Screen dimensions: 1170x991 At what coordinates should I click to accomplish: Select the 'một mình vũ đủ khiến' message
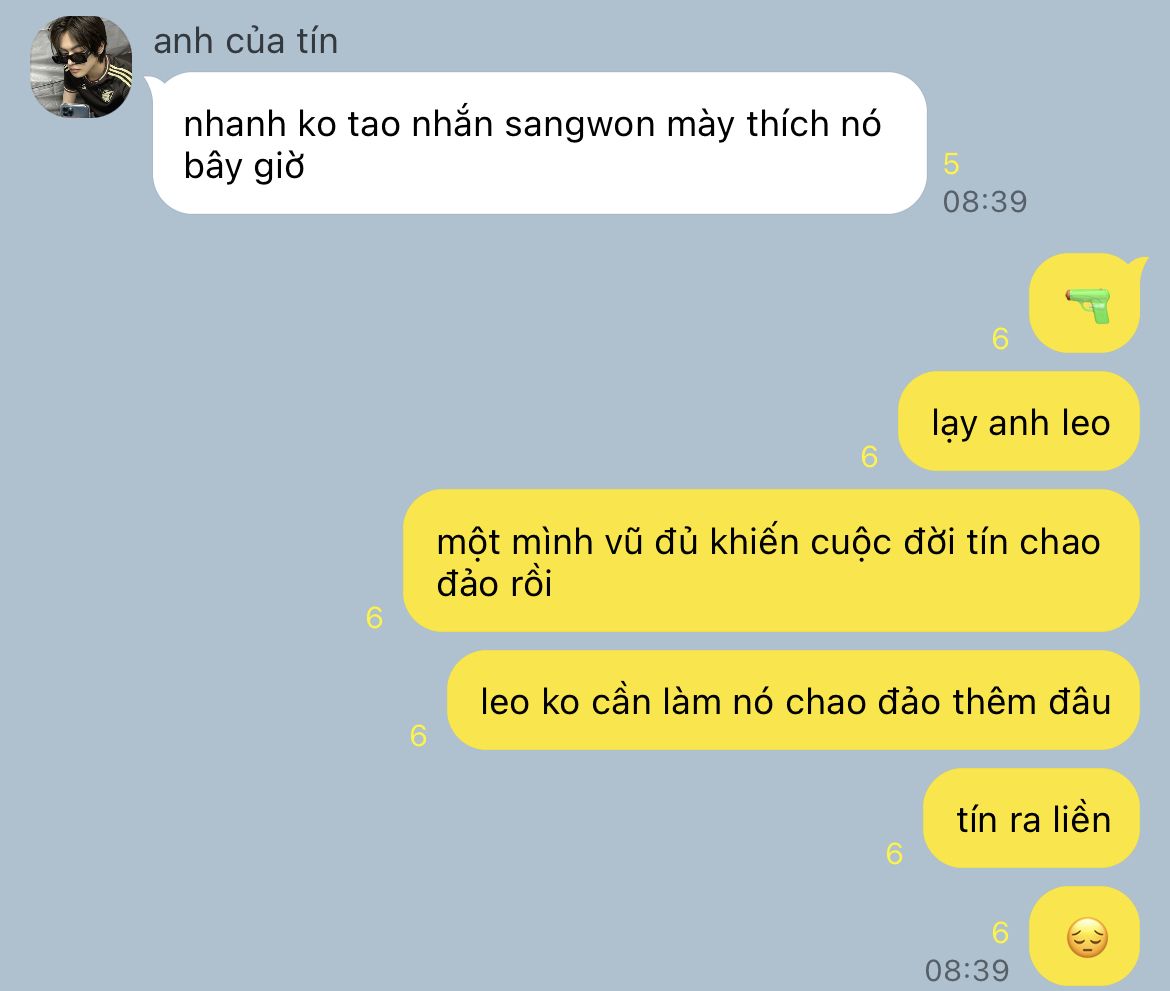[x=772, y=560]
